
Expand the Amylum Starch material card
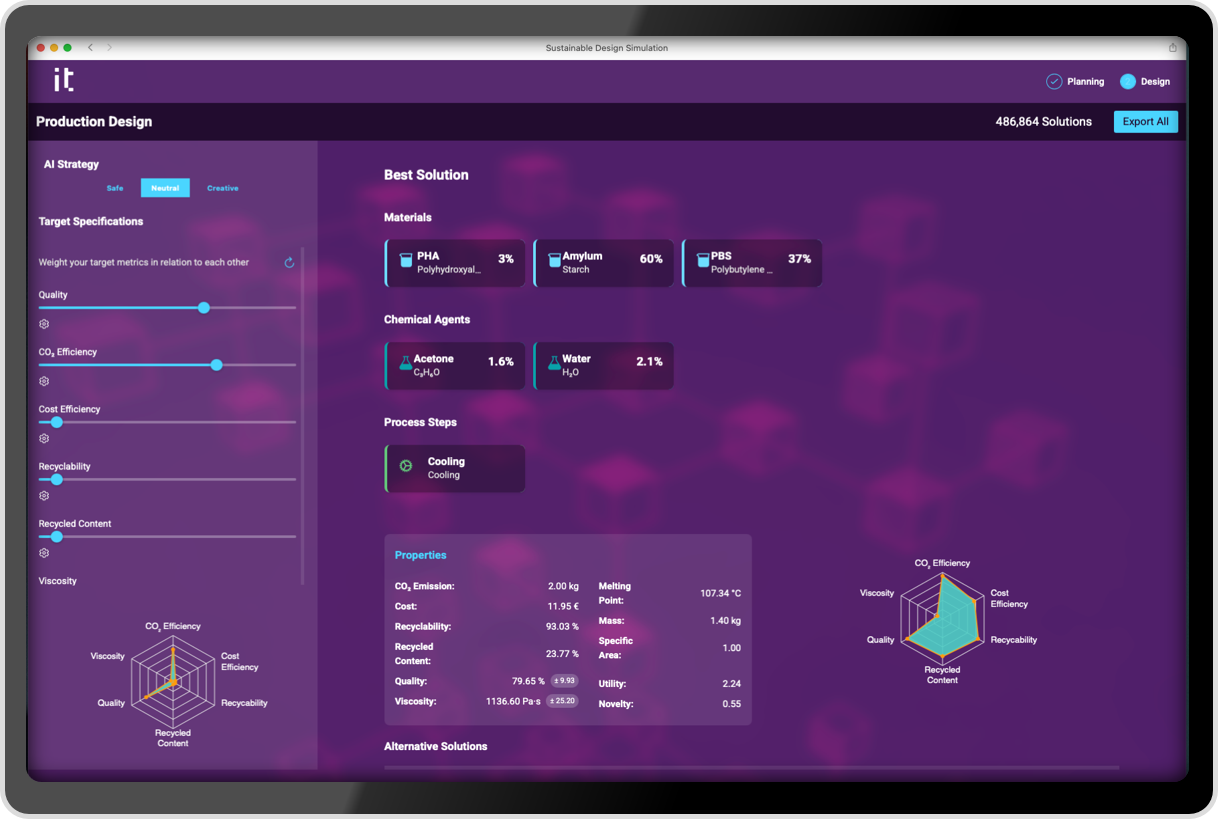click(603, 263)
